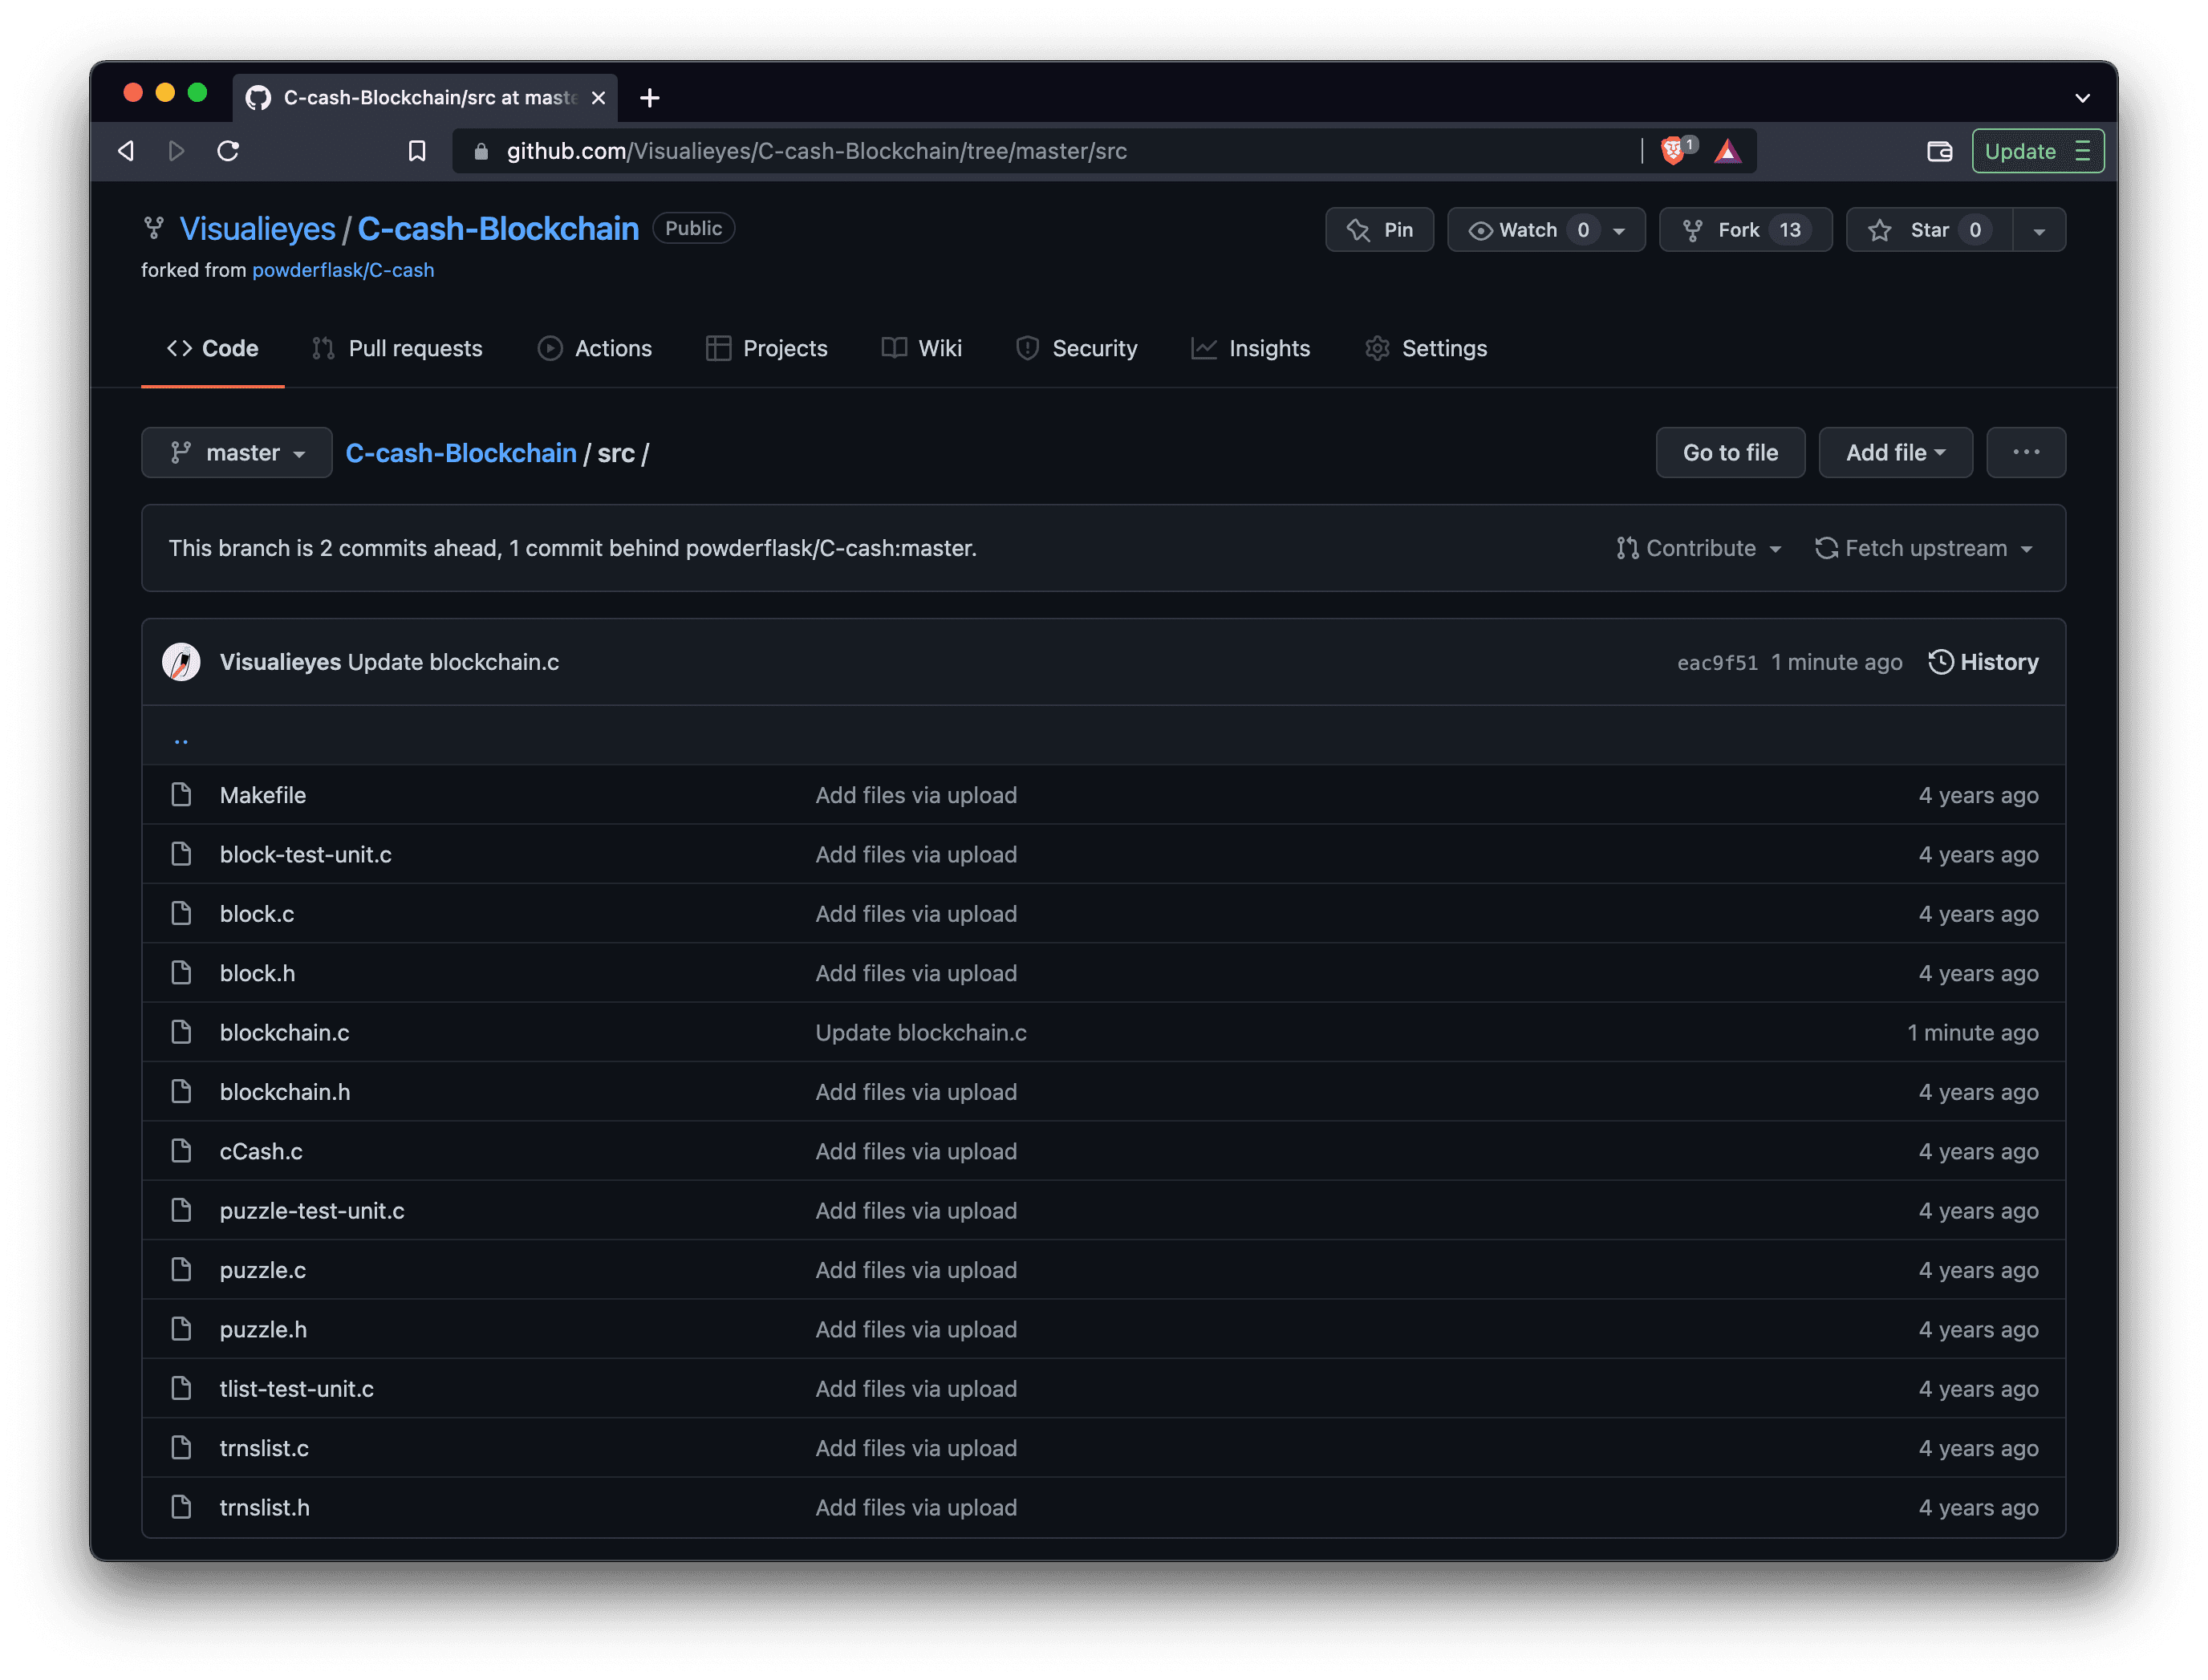Open the powderflask/C-cash upstream link
The width and height of the screenshot is (2208, 1680).
[x=343, y=270]
